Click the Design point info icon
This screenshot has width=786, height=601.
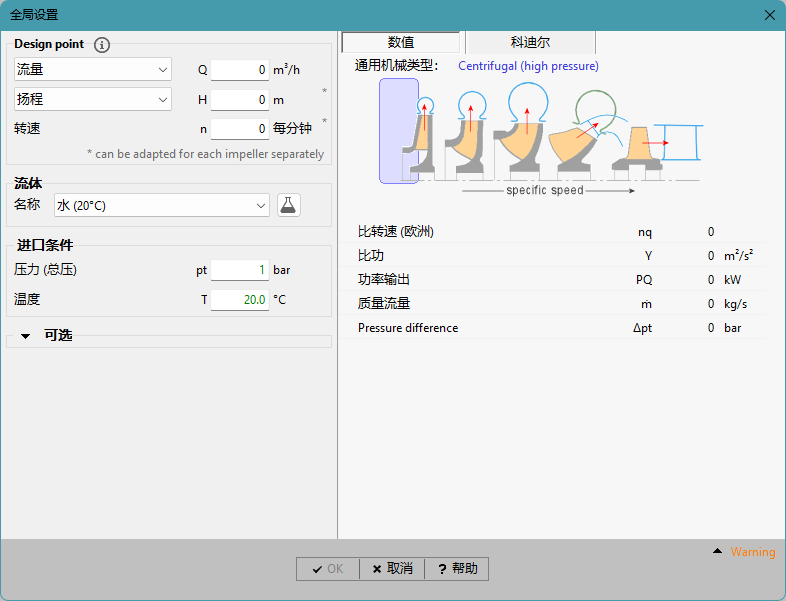click(101, 45)
